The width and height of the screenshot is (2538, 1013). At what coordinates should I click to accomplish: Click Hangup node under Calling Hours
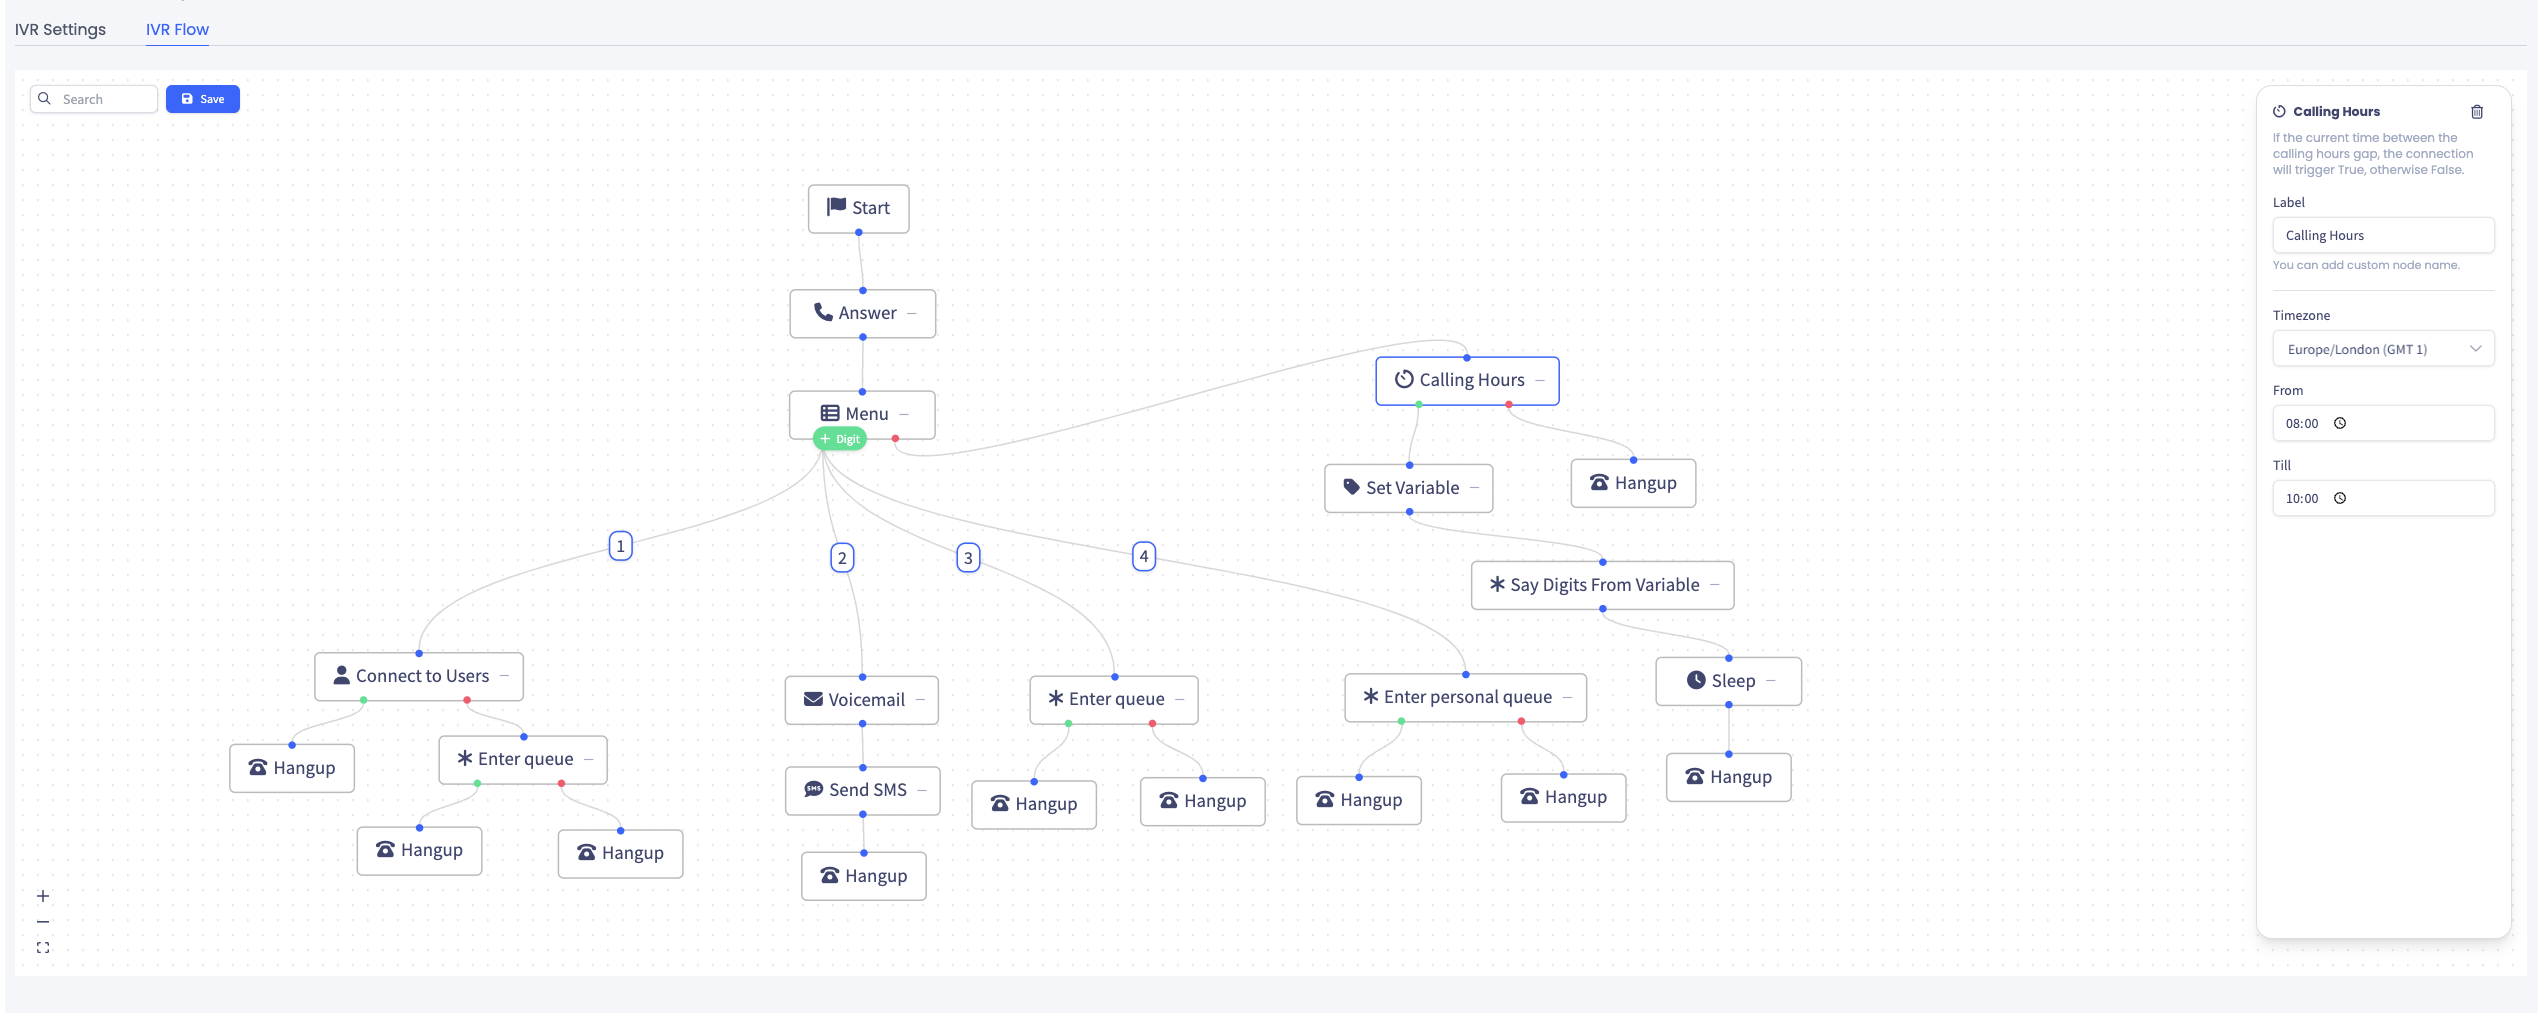pyautogui.click(x=1633, y=483)
